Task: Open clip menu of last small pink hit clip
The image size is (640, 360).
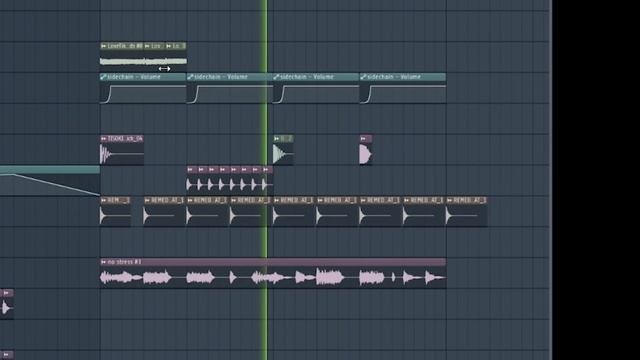Action: point(266,169)
